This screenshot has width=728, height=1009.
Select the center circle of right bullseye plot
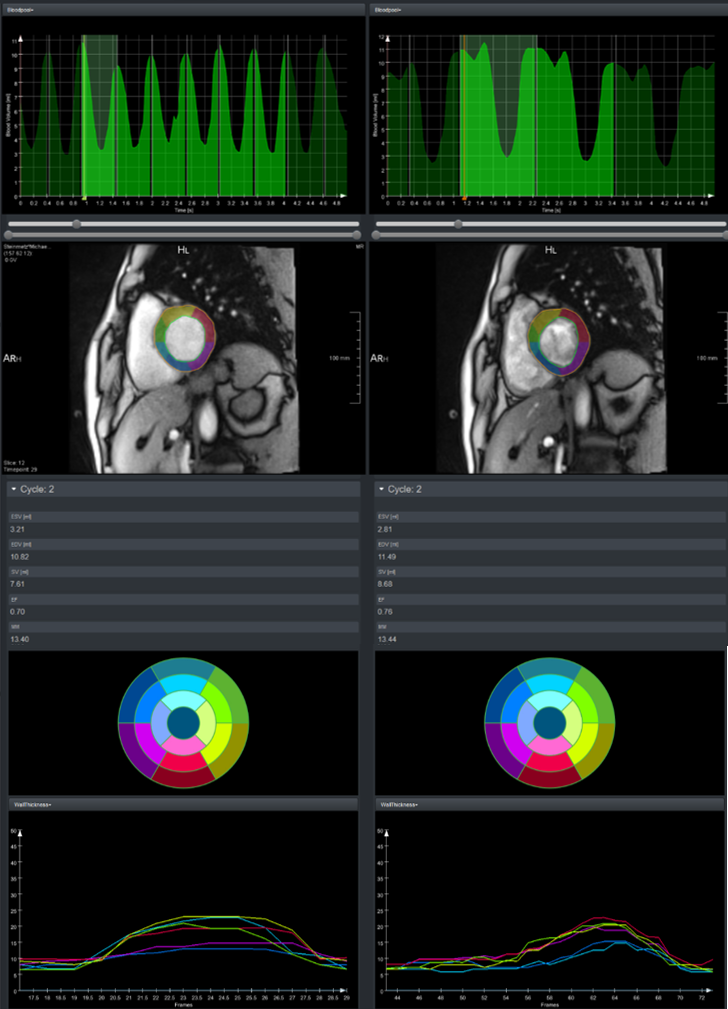pyautogui.click(x=549, y=722)
